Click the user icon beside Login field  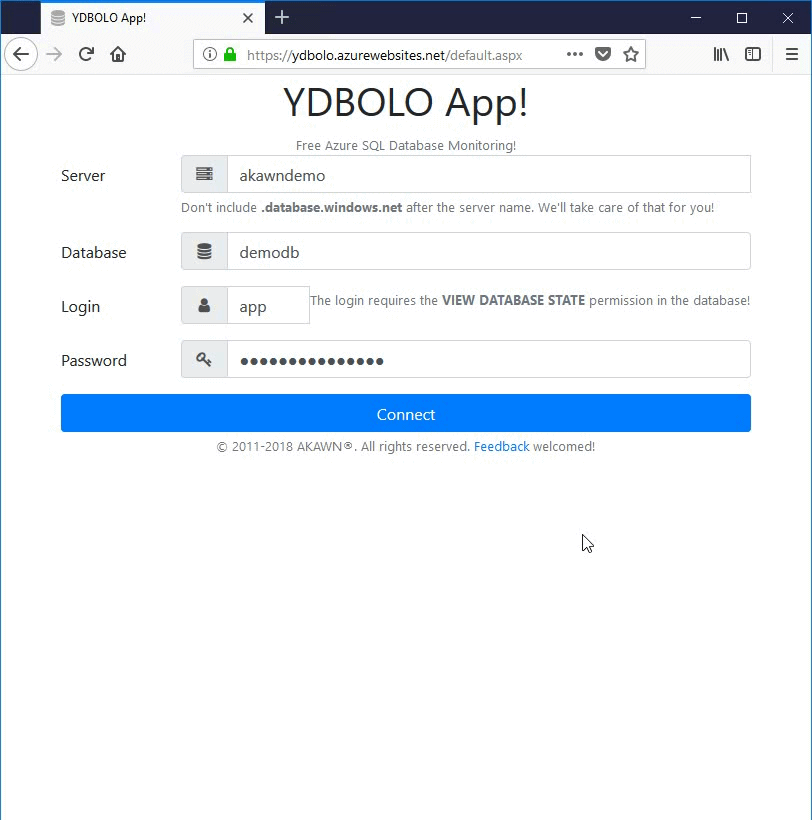point(204,305)
